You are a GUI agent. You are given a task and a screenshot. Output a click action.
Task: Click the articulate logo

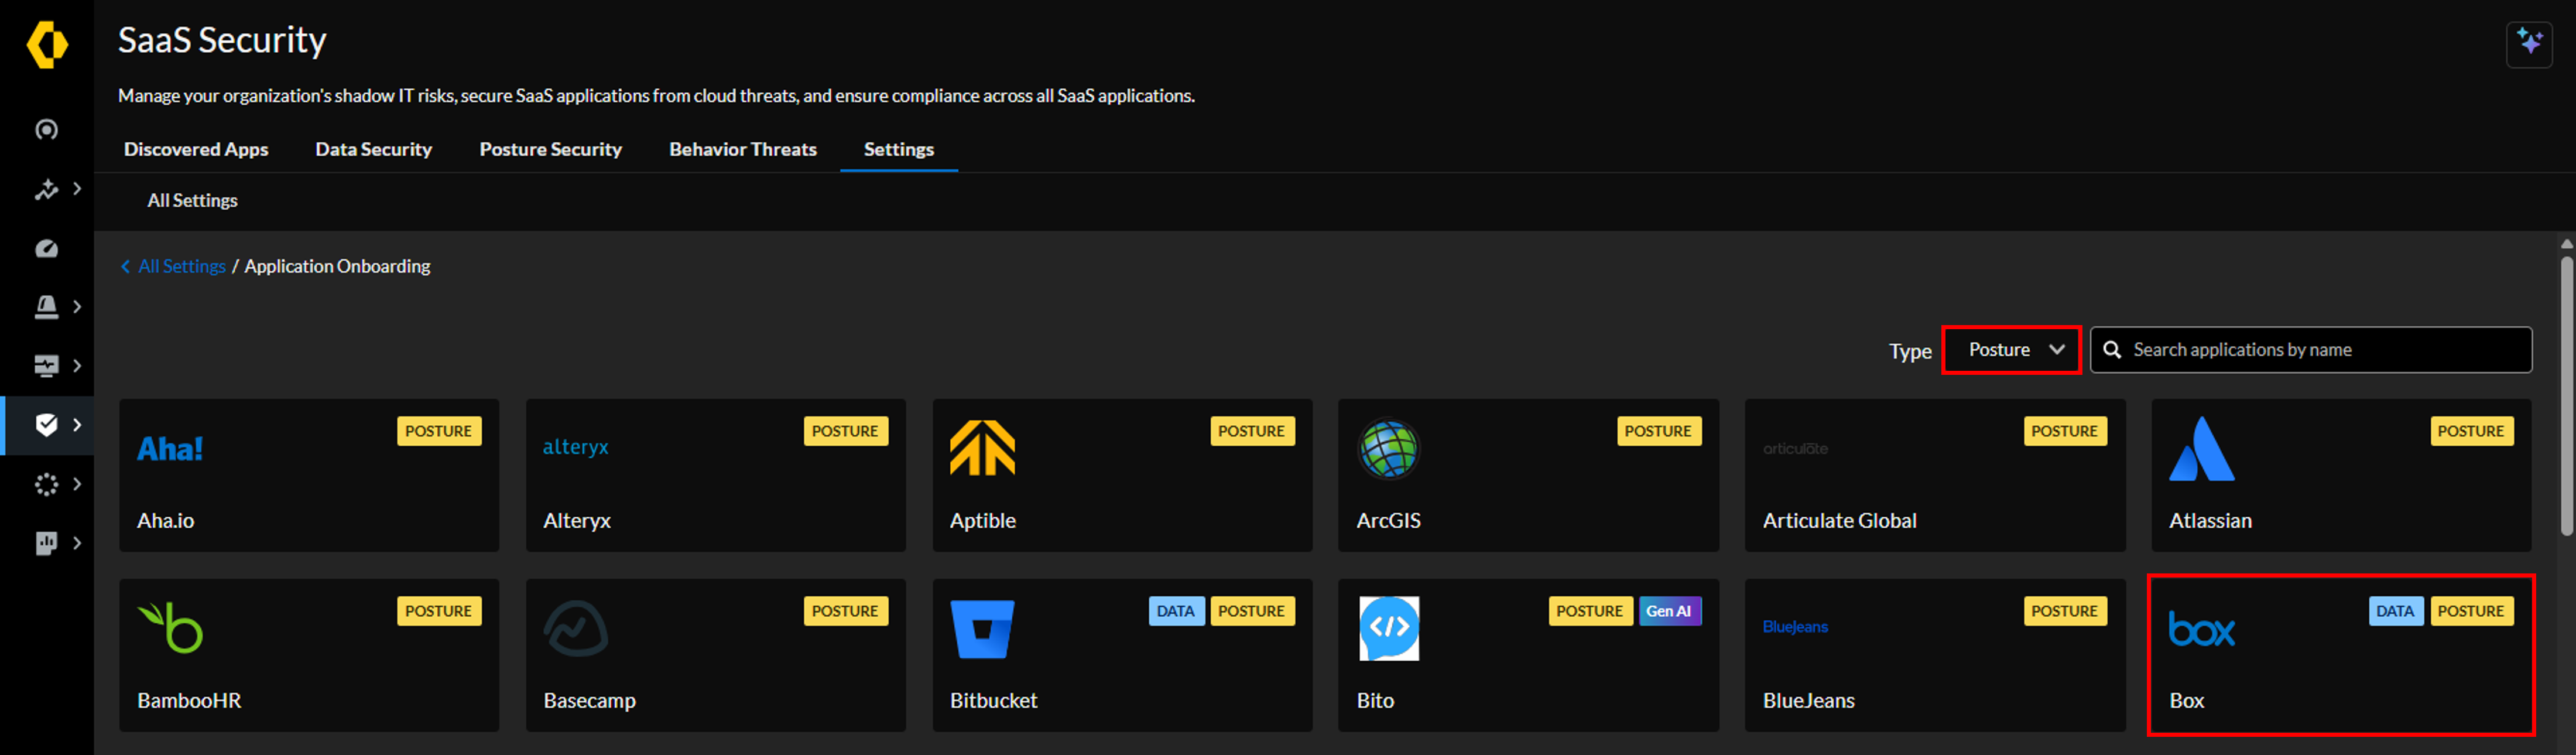[1795, 449]
